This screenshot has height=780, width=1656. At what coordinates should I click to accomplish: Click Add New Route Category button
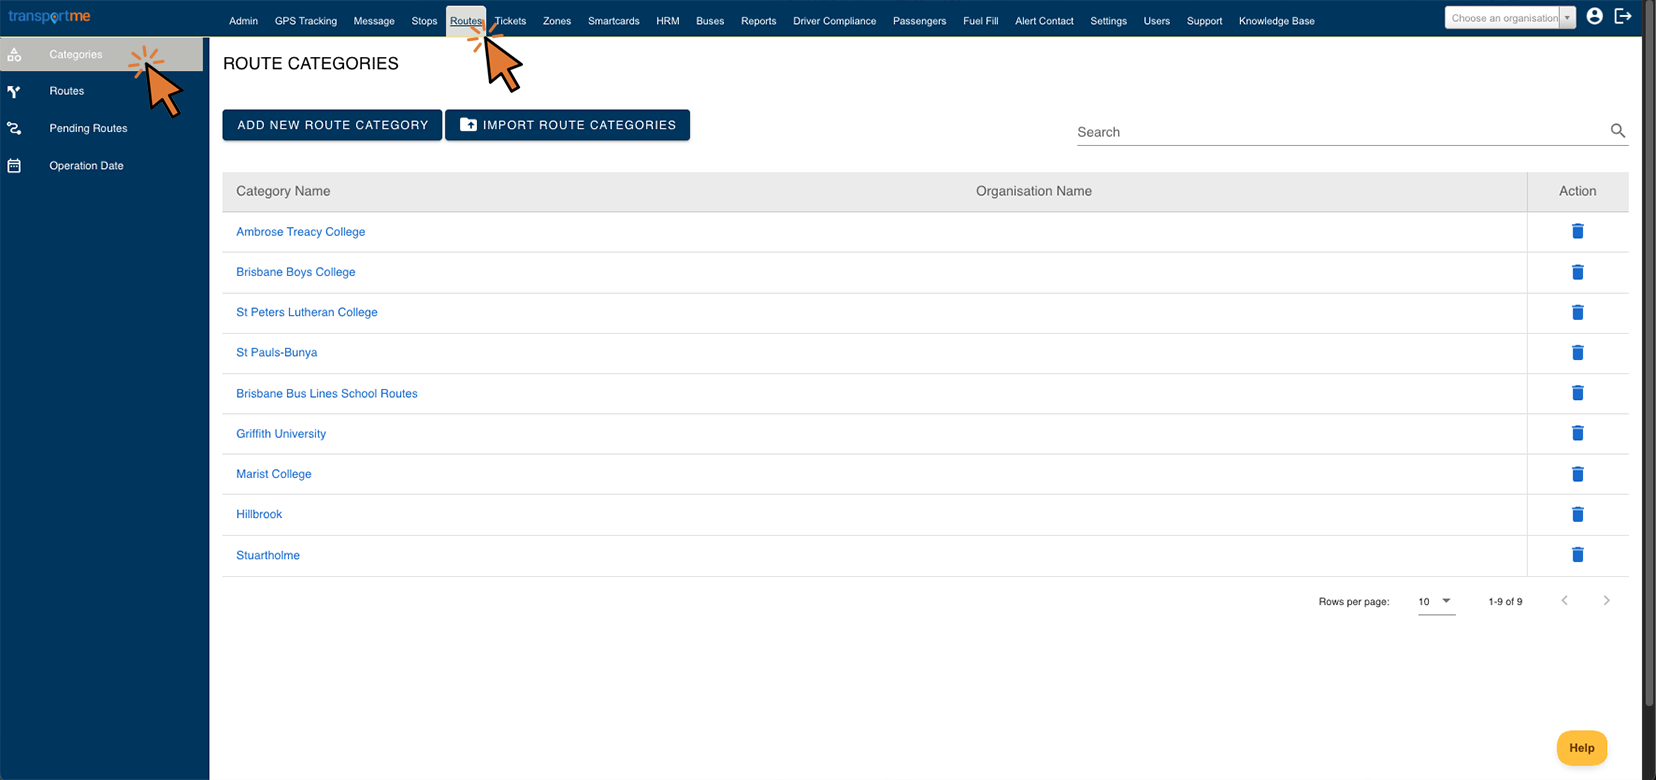tap(332, 125)
